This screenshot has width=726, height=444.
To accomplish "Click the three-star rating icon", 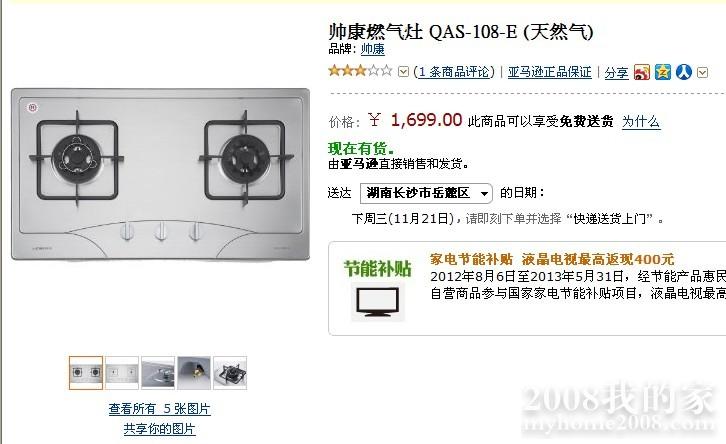I will (360, 71).
